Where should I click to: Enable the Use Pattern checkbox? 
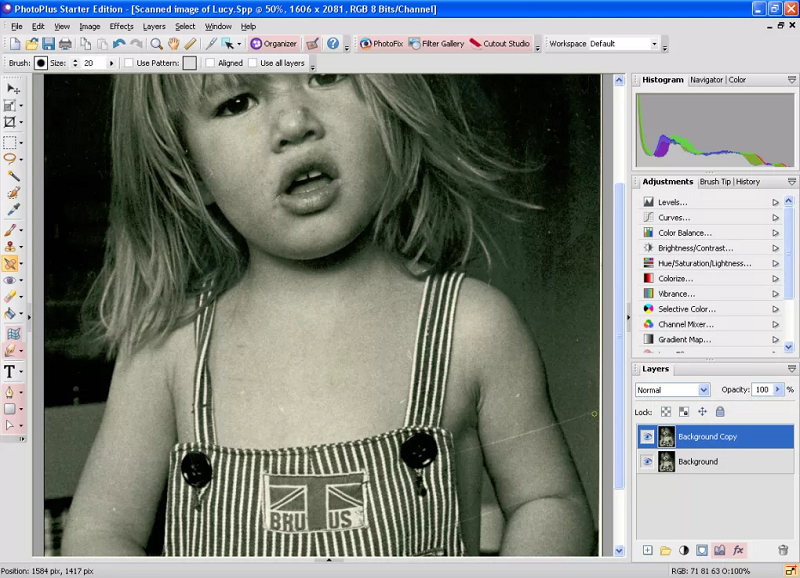[129, 63]
